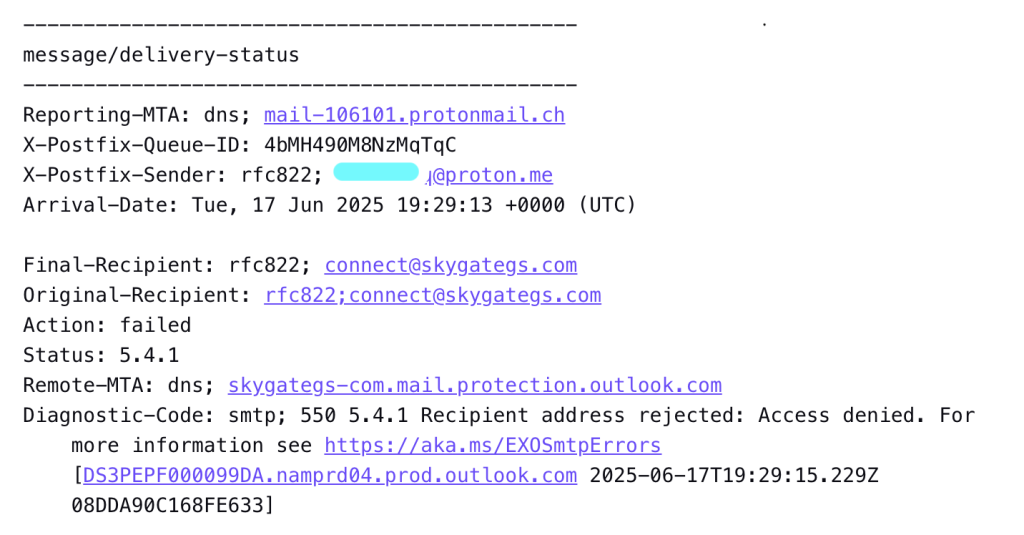Open the Final-Recipient connect@skygategs.com link
Viewport: 1024px width, 535px height.
click(451, 265)
